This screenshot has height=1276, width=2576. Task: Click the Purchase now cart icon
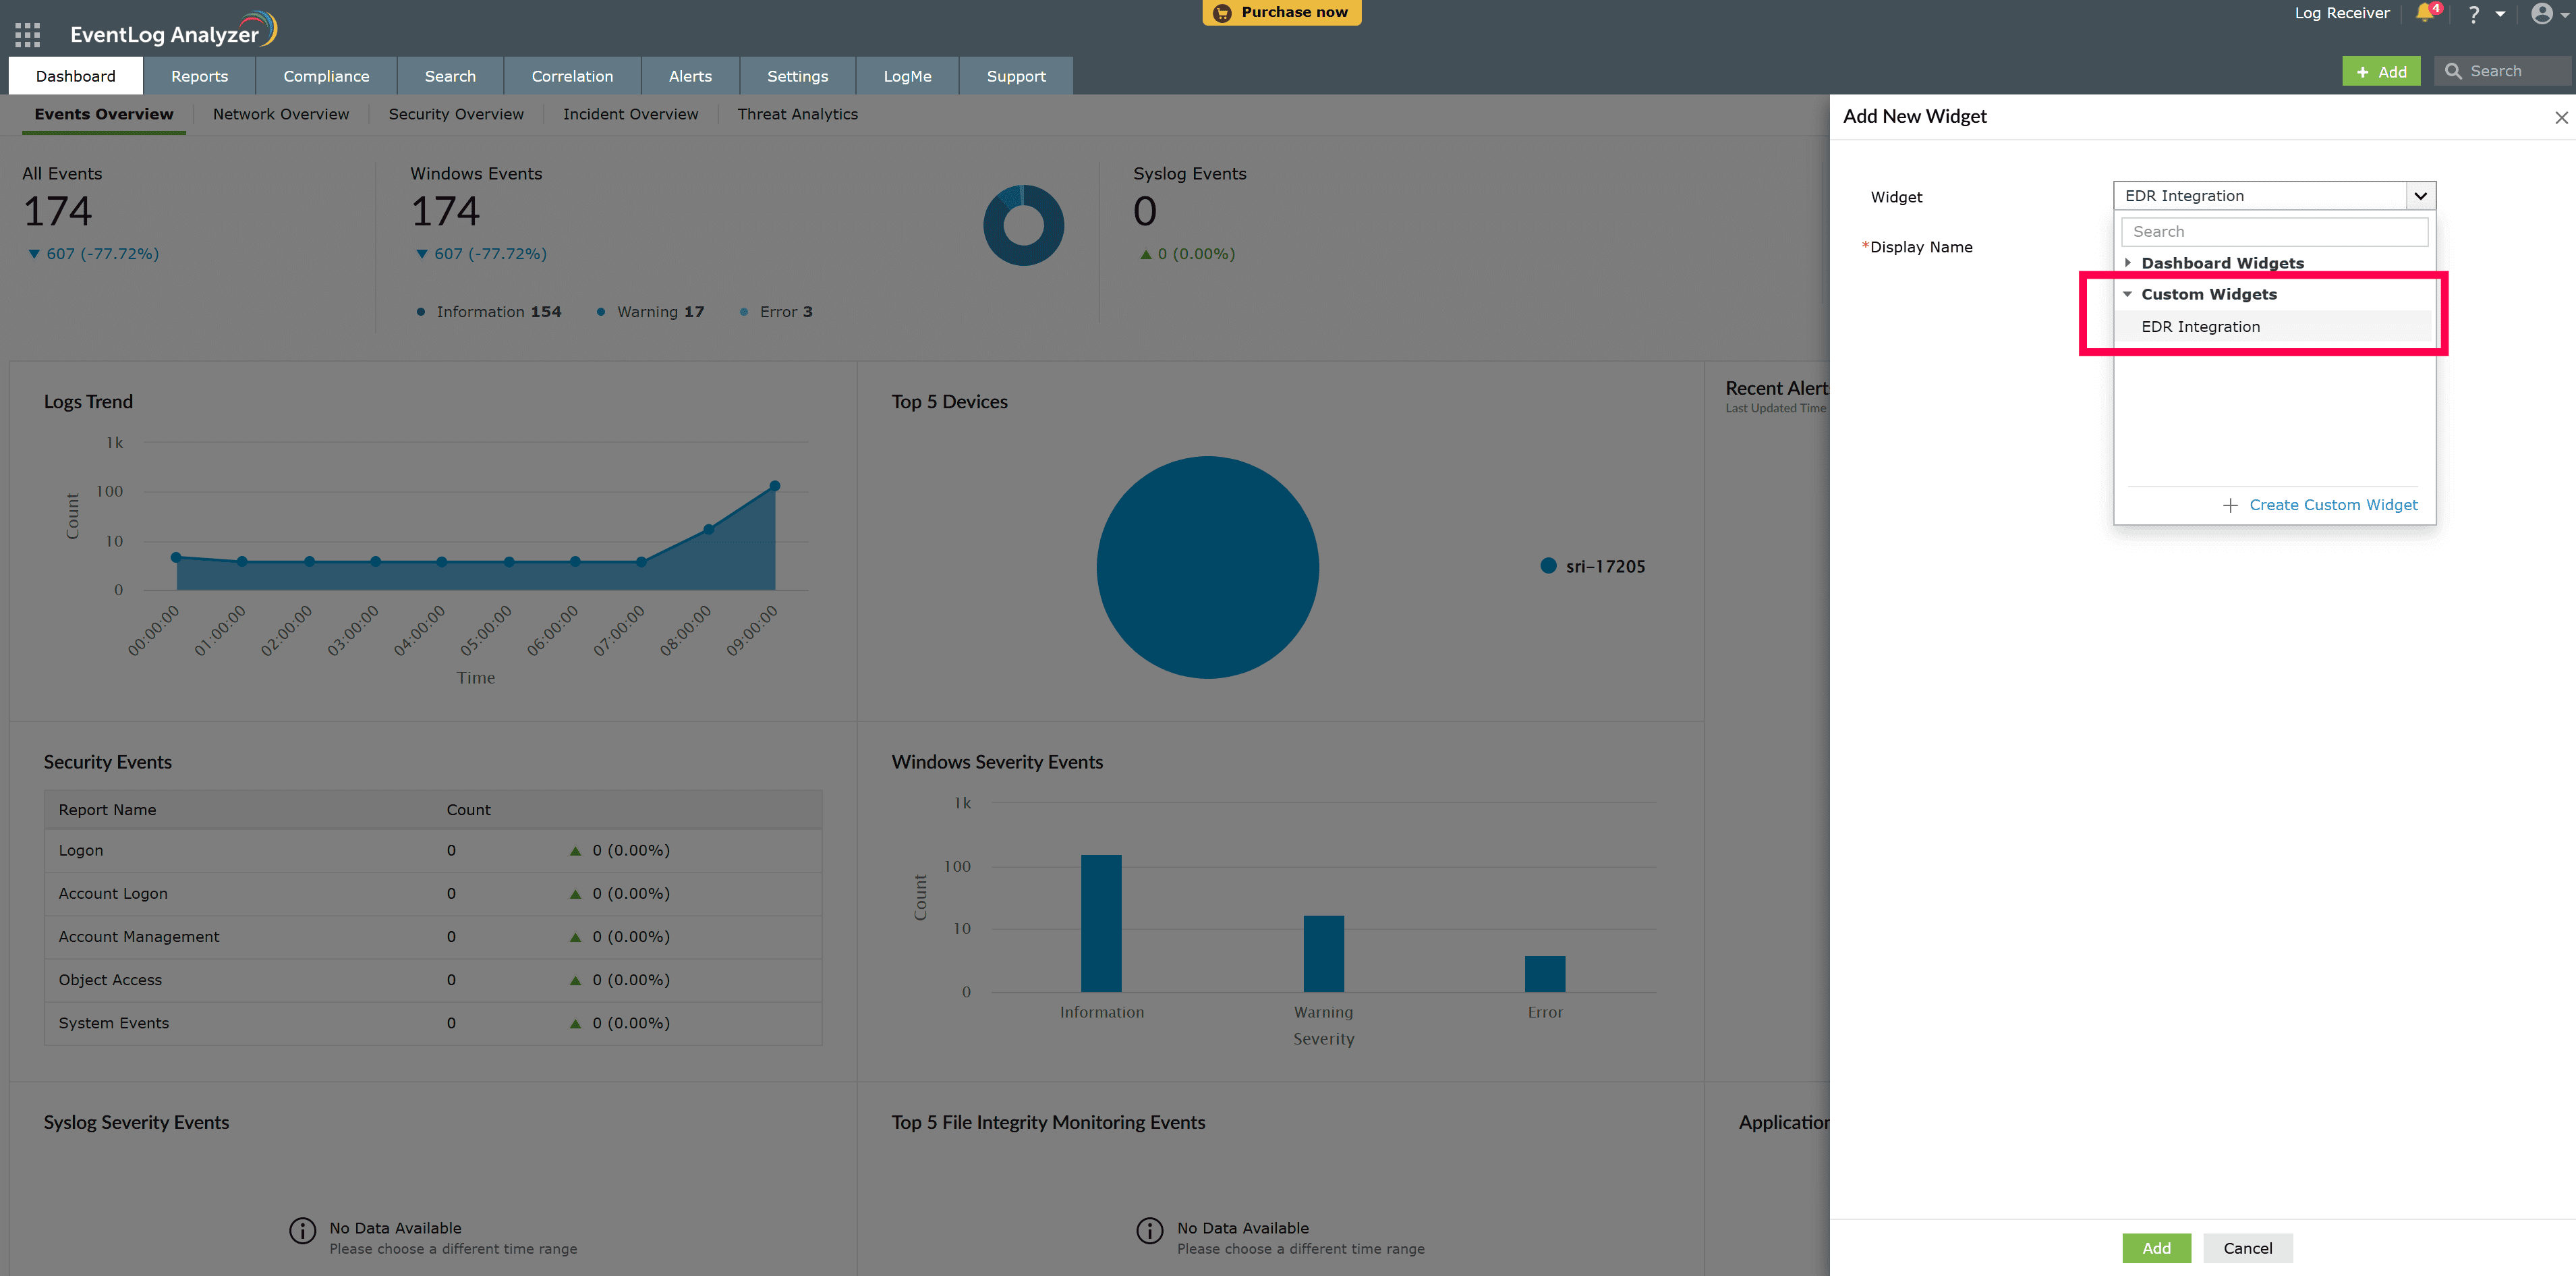pyautogui.click(x=1222, y=13)
